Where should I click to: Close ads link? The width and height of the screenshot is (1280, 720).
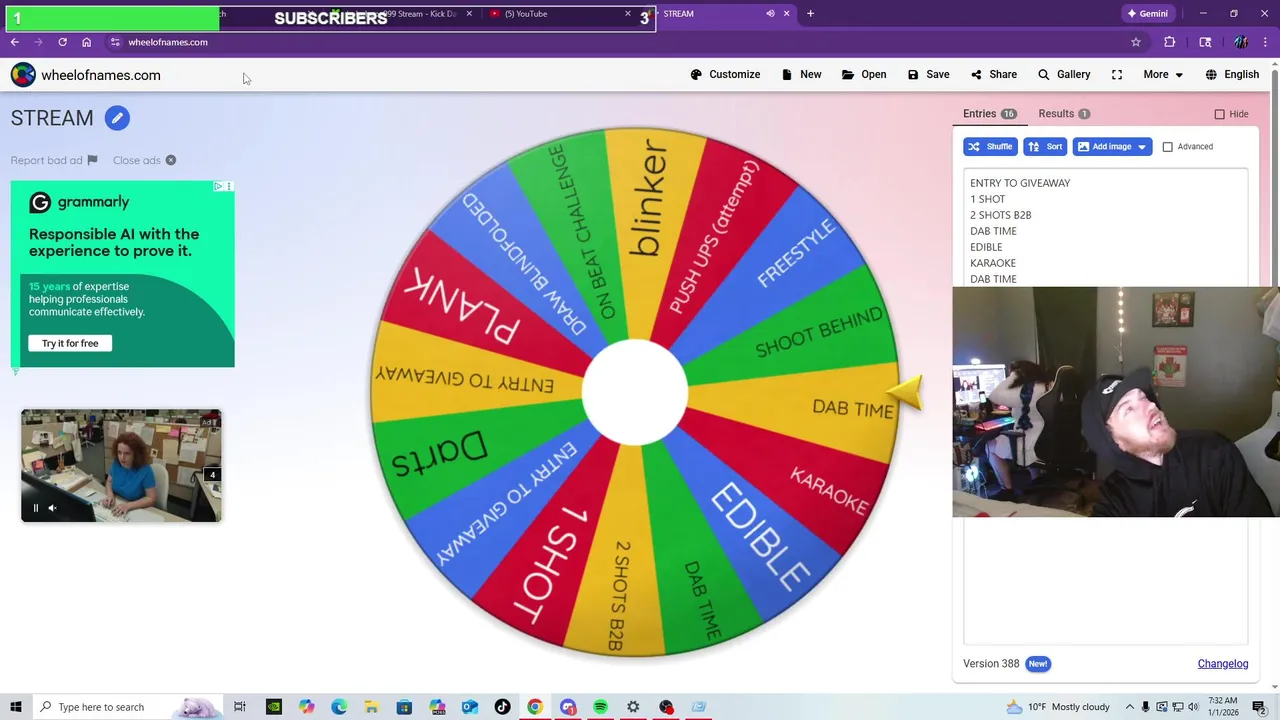[x=144, y=160]
